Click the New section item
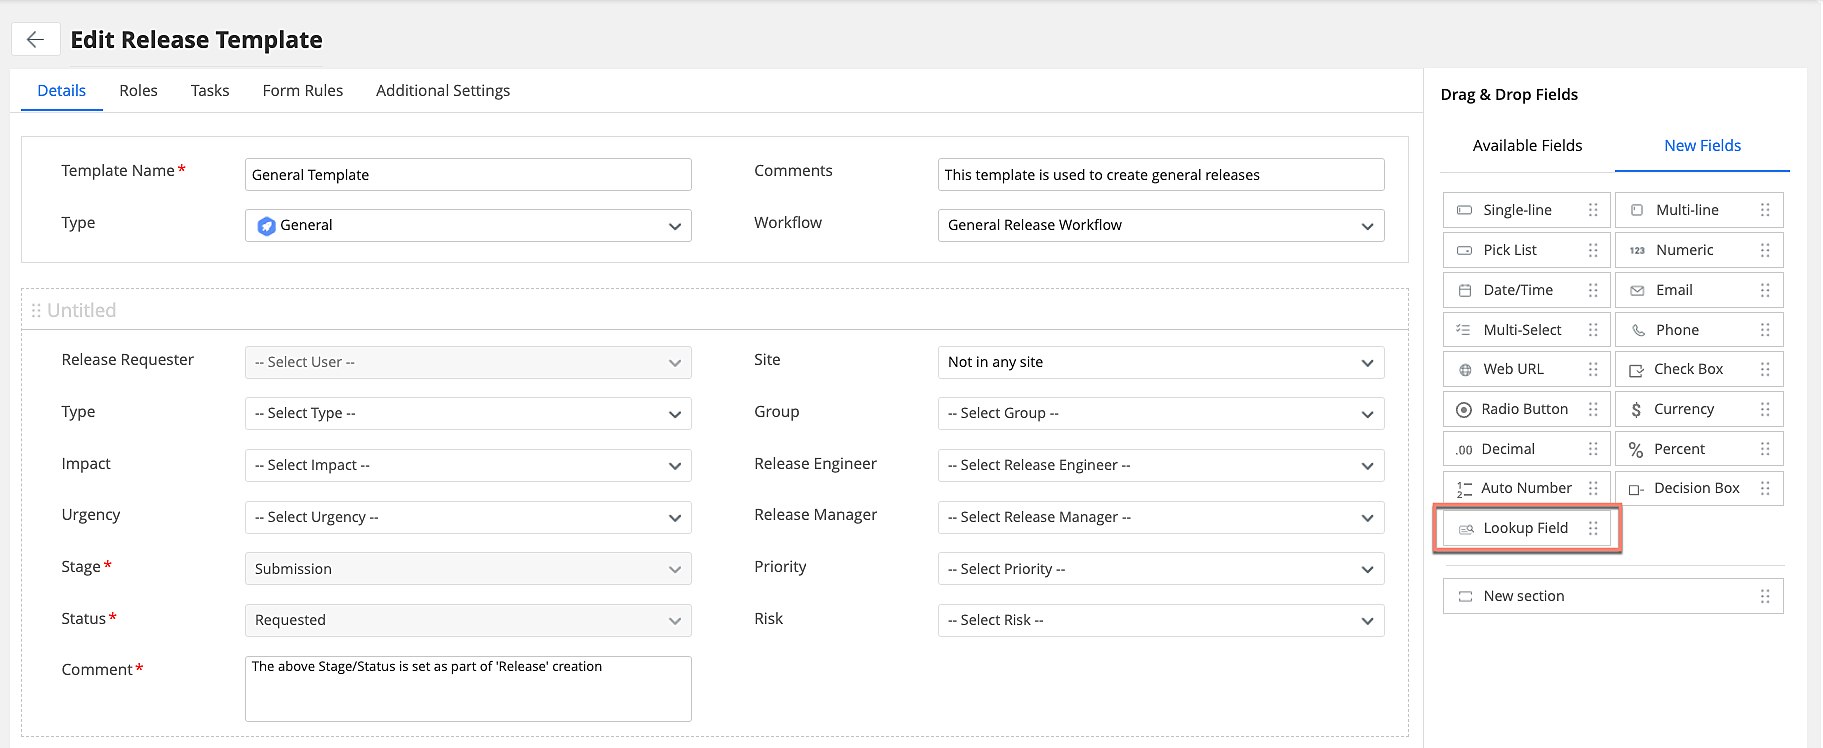 coord(1523,596)
